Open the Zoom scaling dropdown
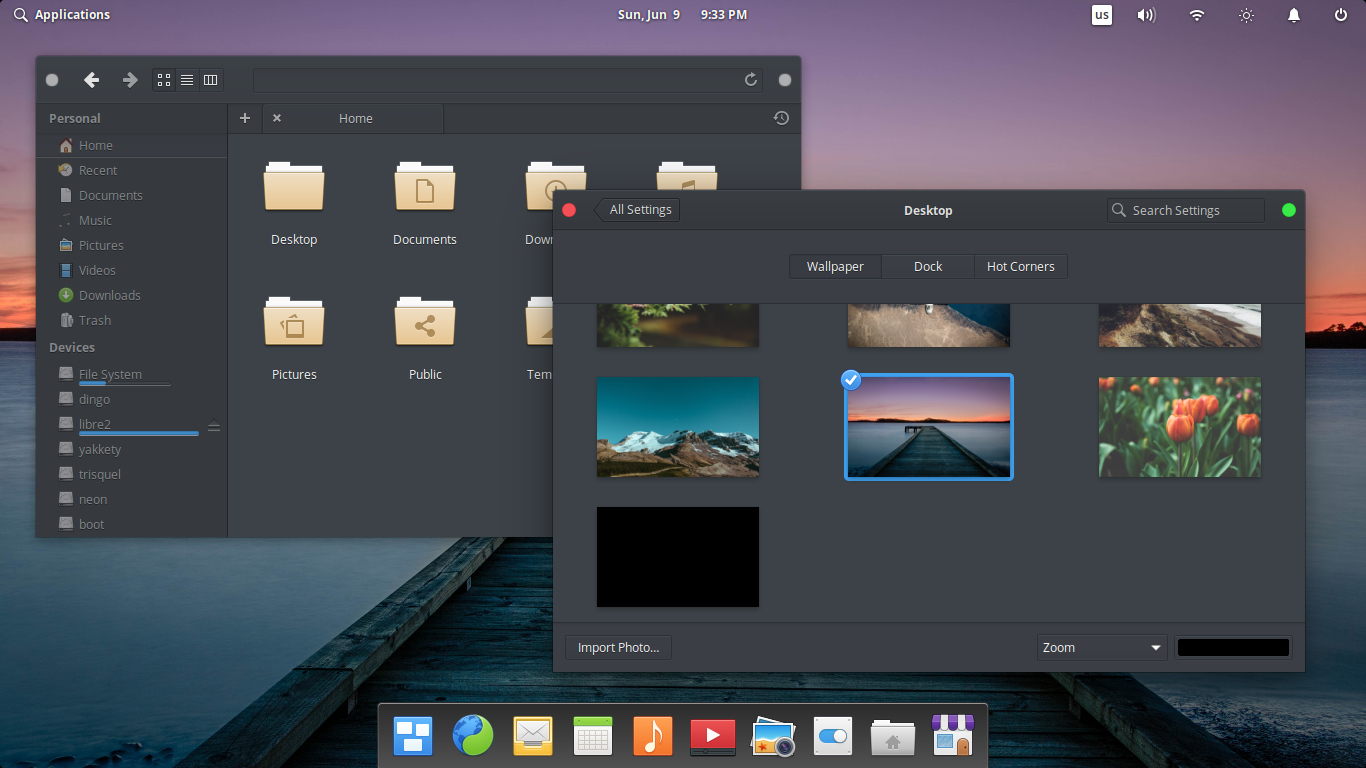Screen dimensions: 1366x768 [1102, 647]
